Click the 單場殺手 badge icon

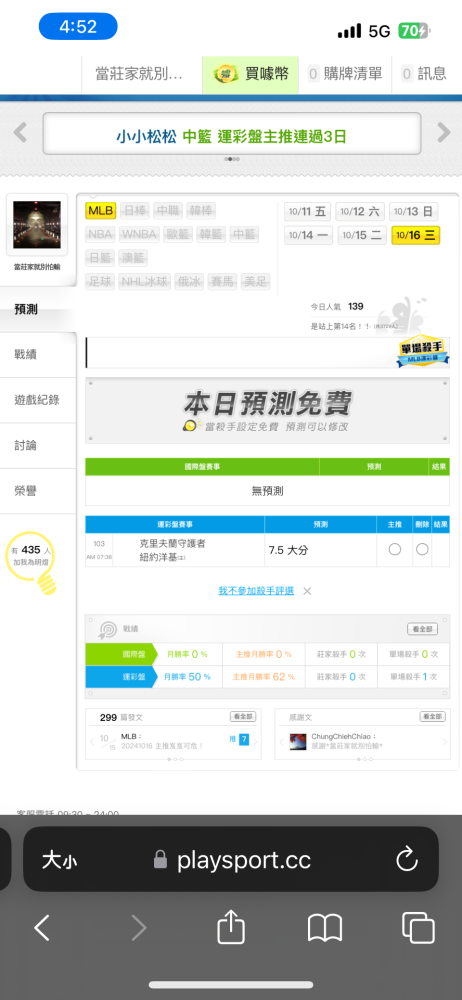(x=422, y=352)
